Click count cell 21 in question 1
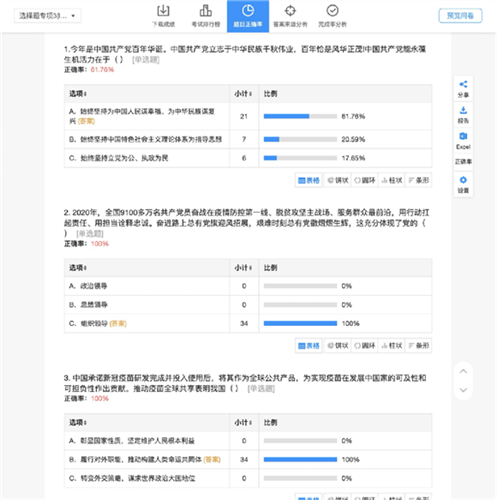 [x=244, y=116]
